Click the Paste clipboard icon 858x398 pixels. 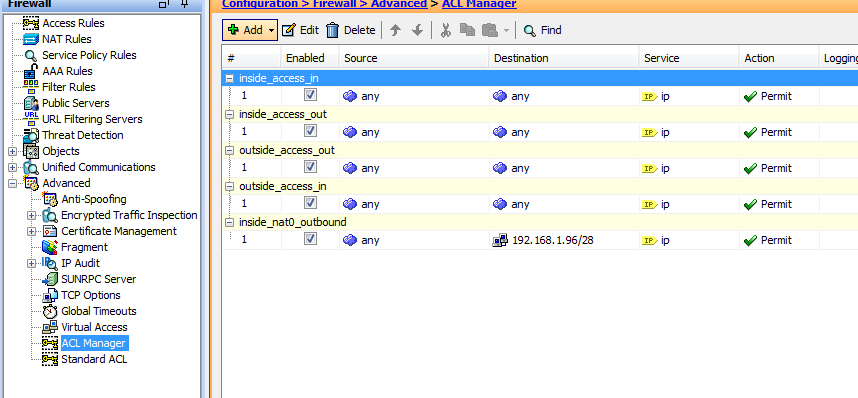490,30
